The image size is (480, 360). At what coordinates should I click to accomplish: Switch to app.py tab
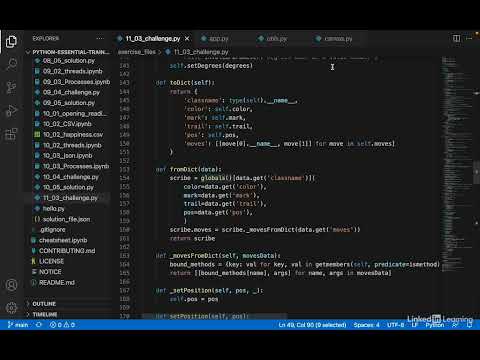click(x=219, y=39)
